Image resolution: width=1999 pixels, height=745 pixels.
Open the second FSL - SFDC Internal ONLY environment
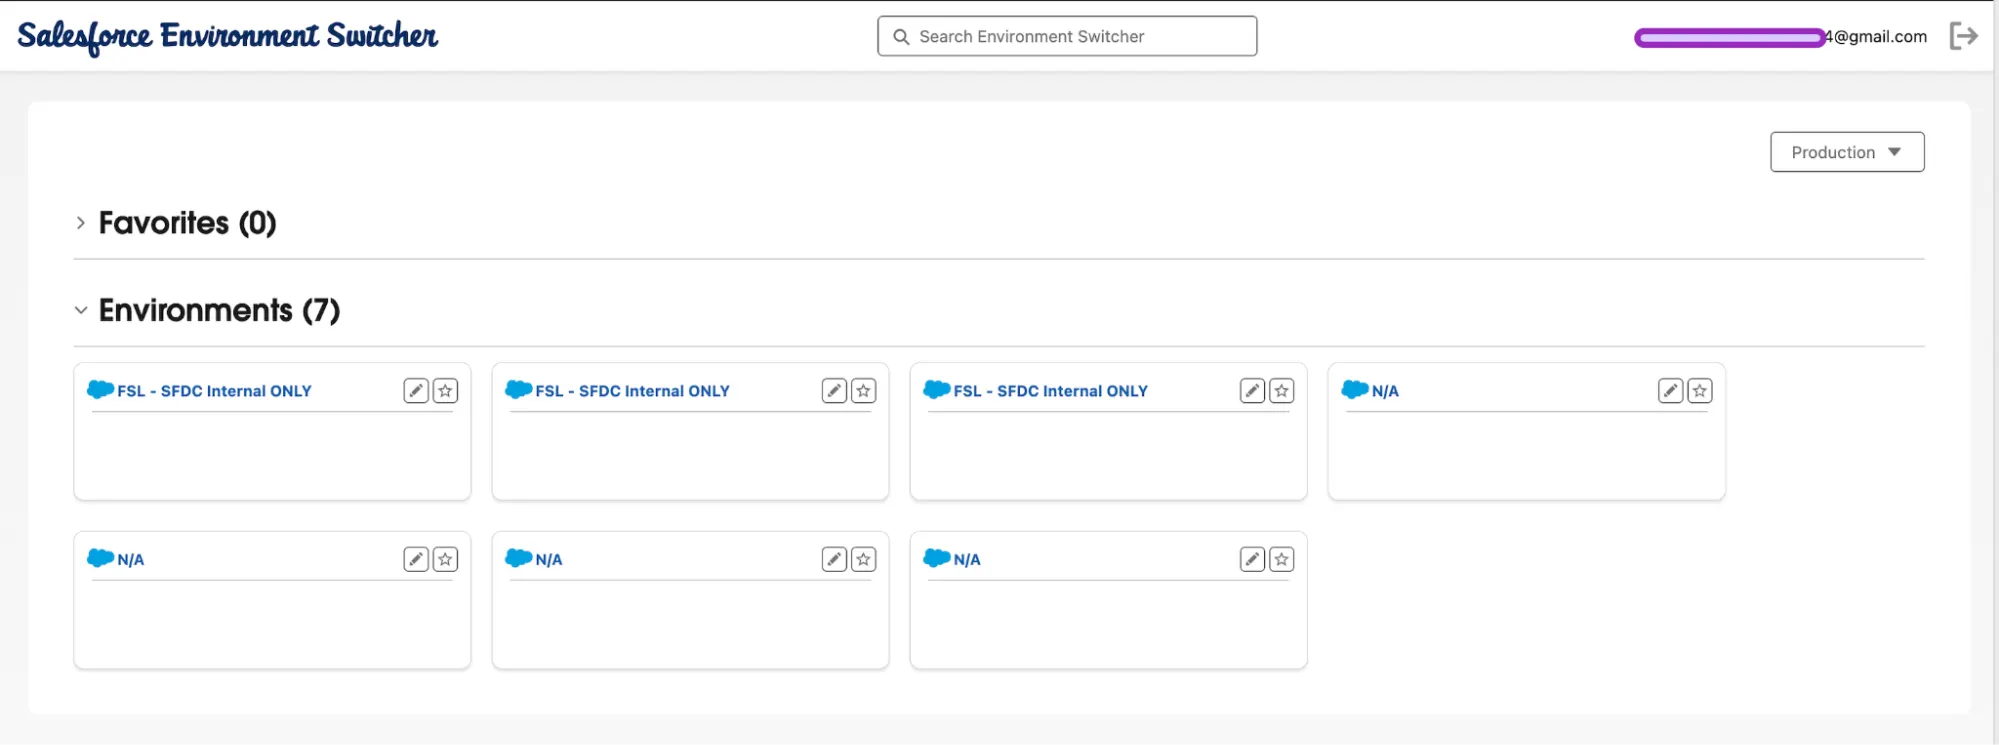(632, 391)
